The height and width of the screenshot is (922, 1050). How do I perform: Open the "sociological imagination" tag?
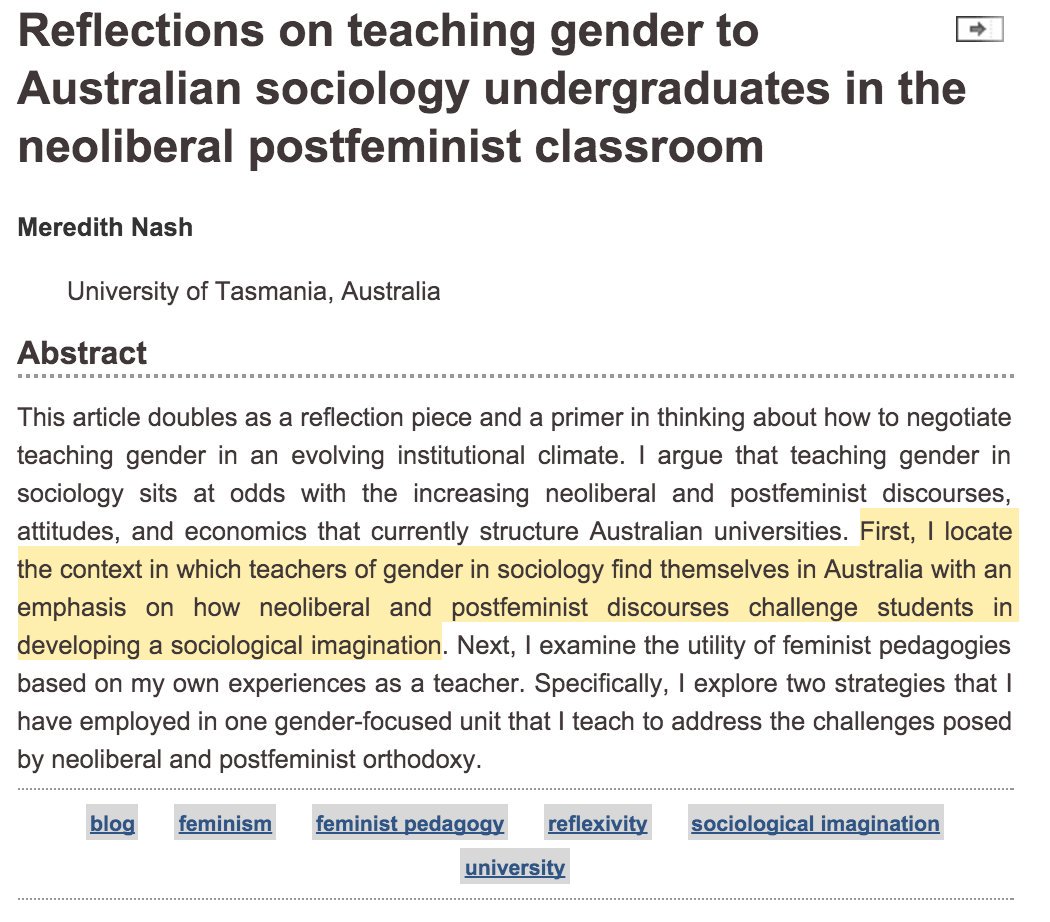point(815,823)
